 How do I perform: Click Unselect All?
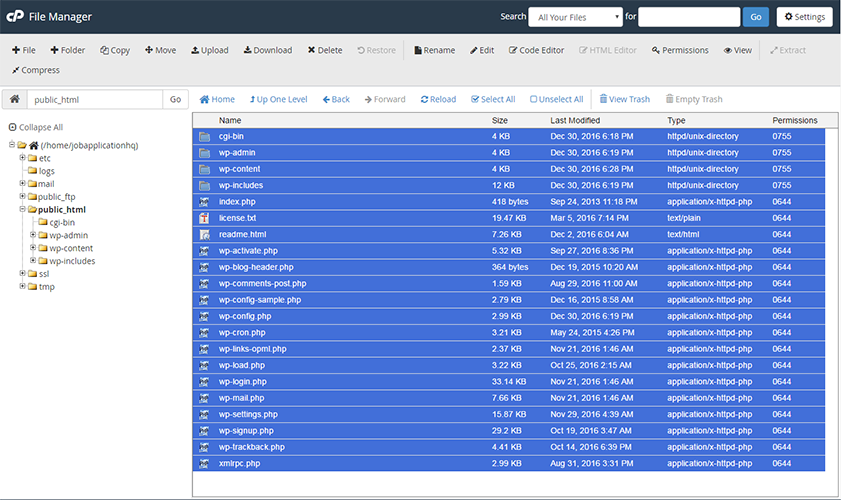[x=556, y=99]
